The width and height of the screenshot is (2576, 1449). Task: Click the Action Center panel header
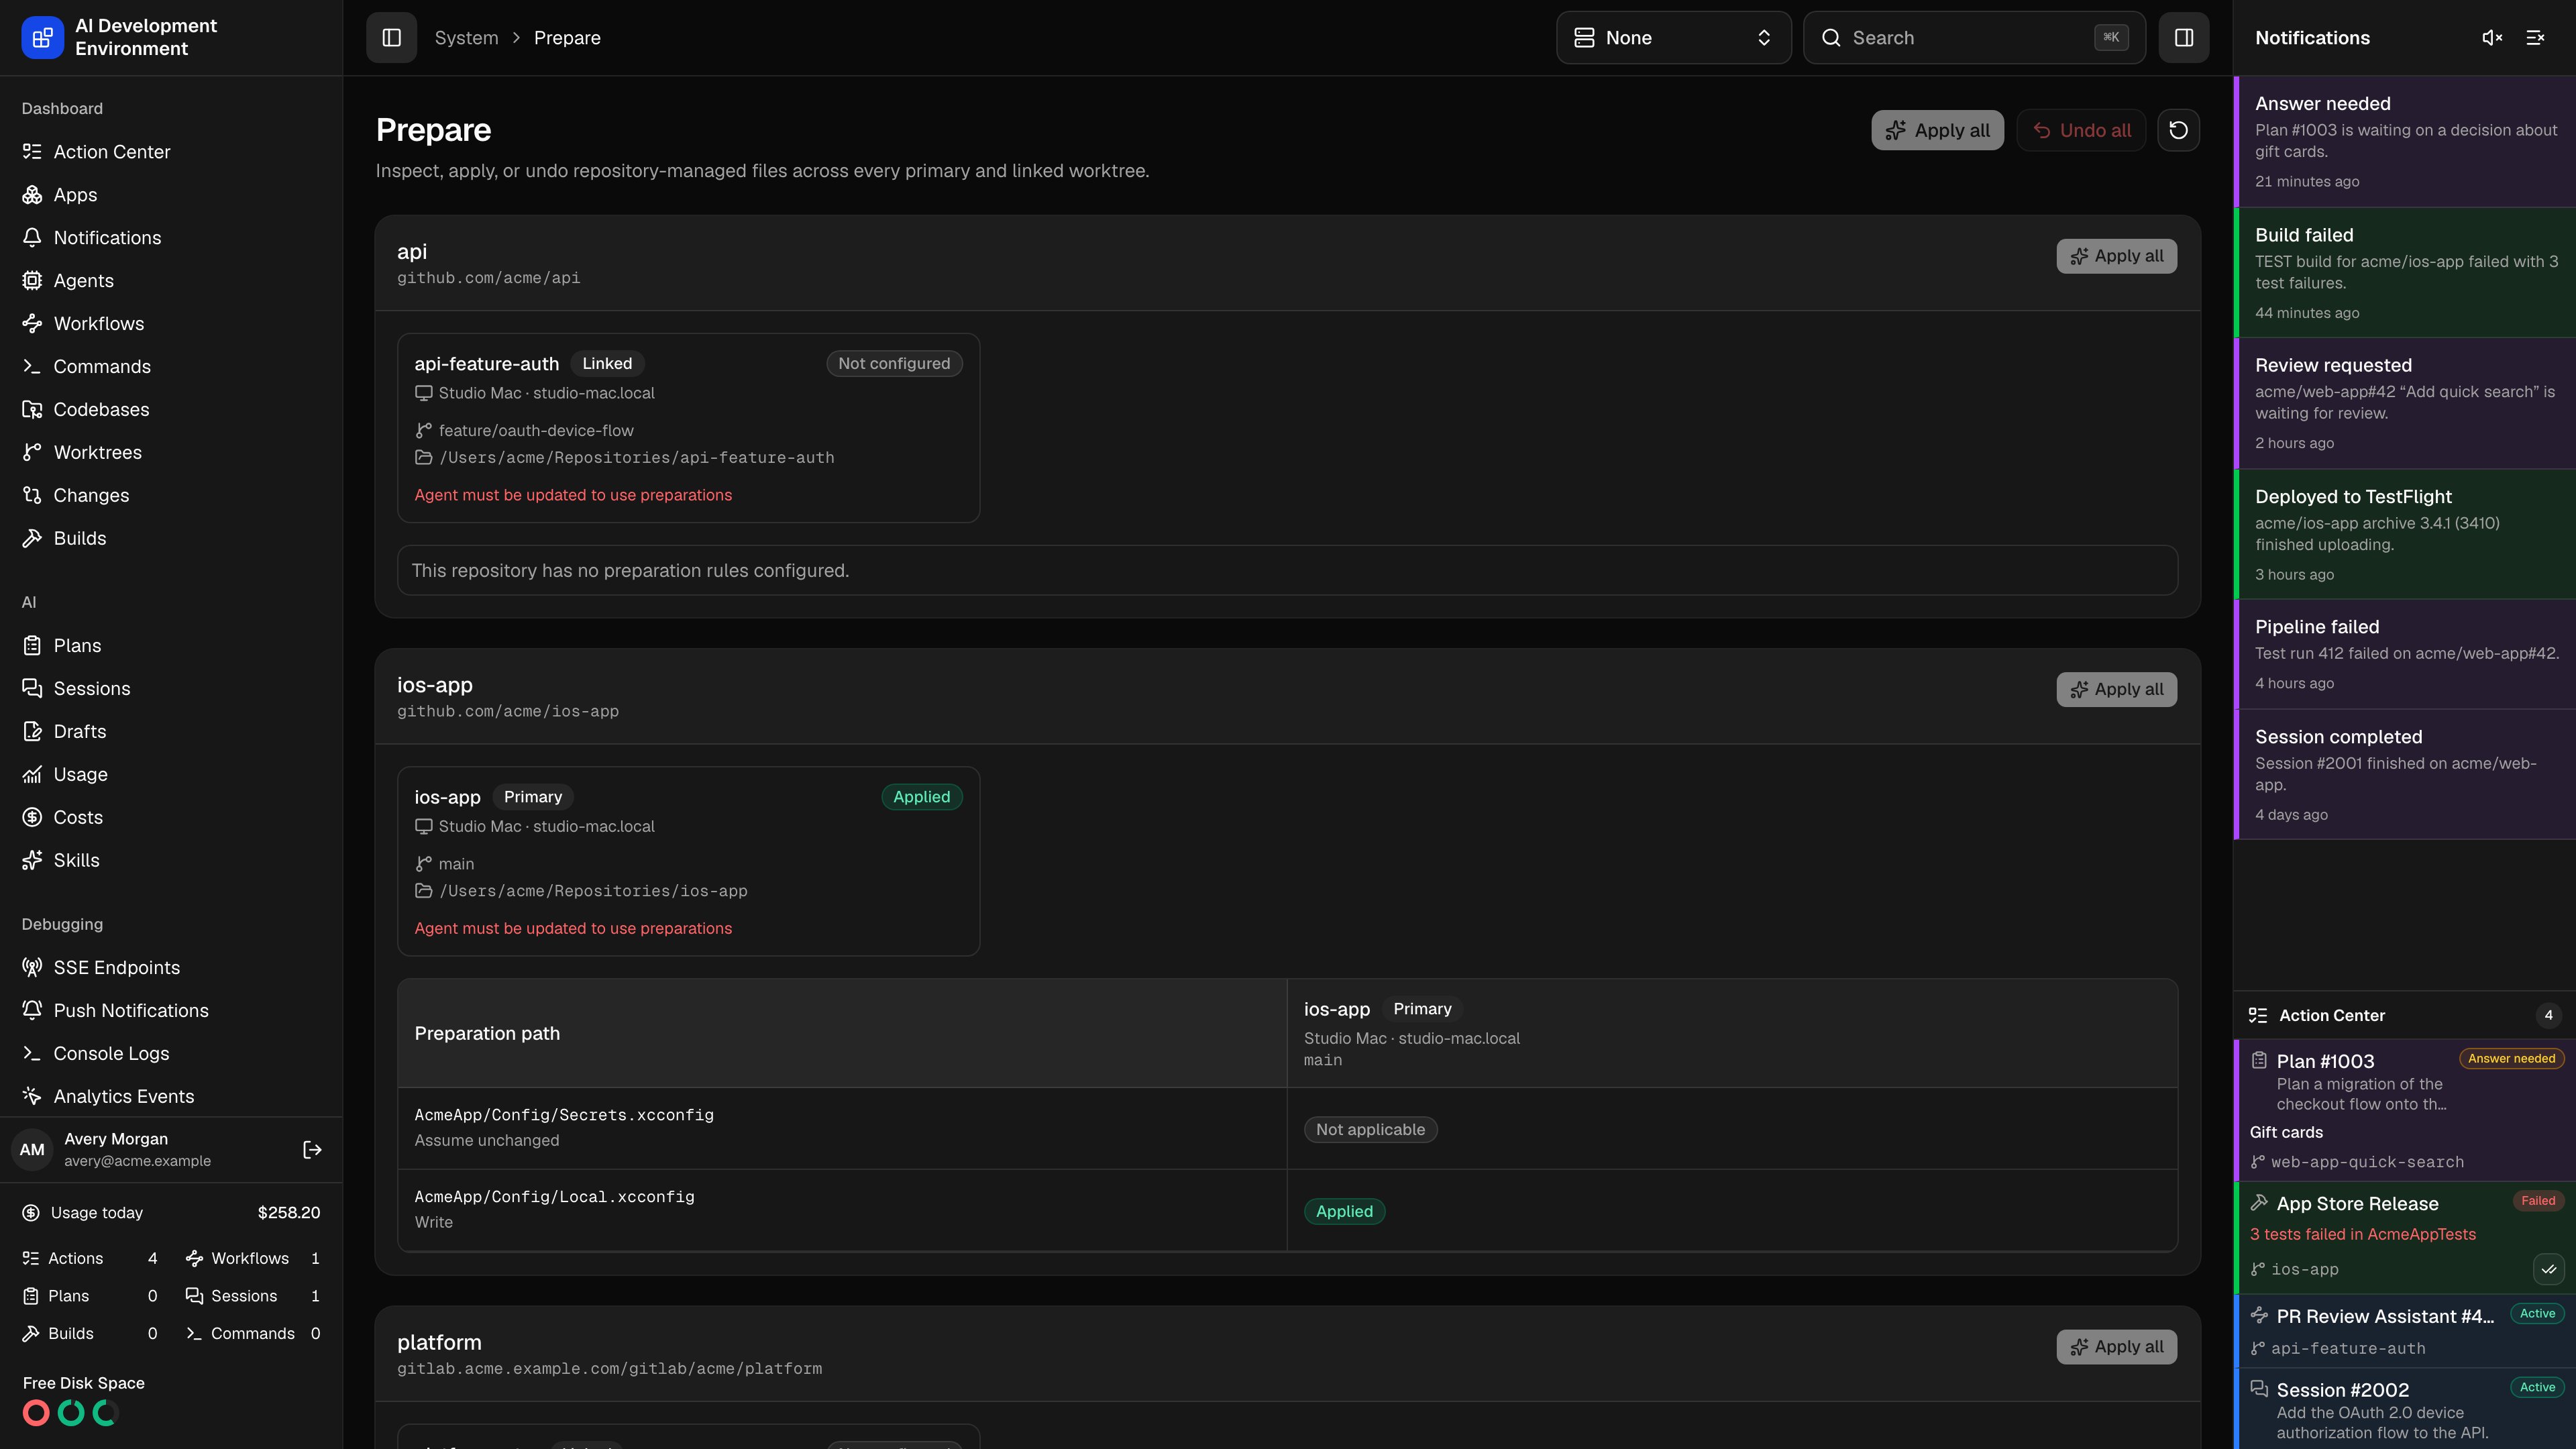(2405, 1015)
